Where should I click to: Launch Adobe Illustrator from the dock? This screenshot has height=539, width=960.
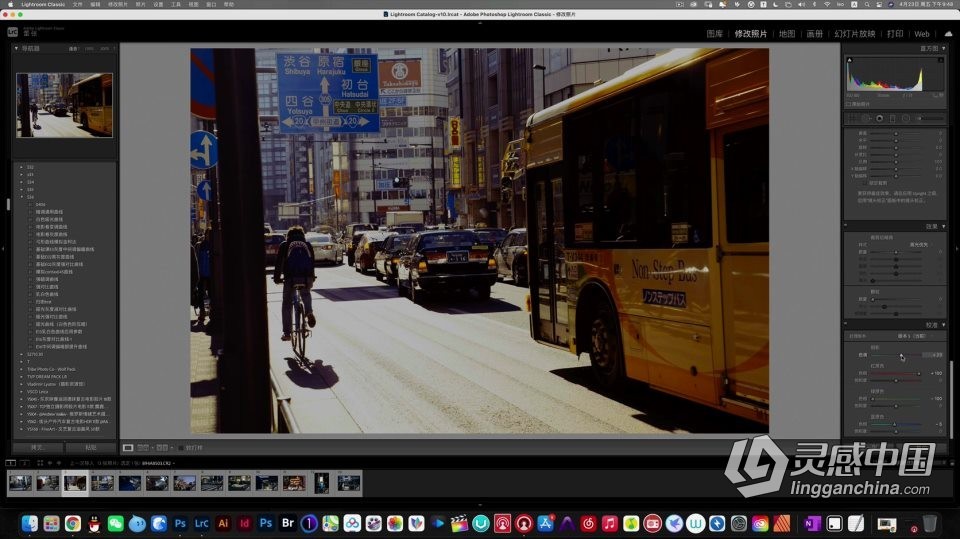223,523
